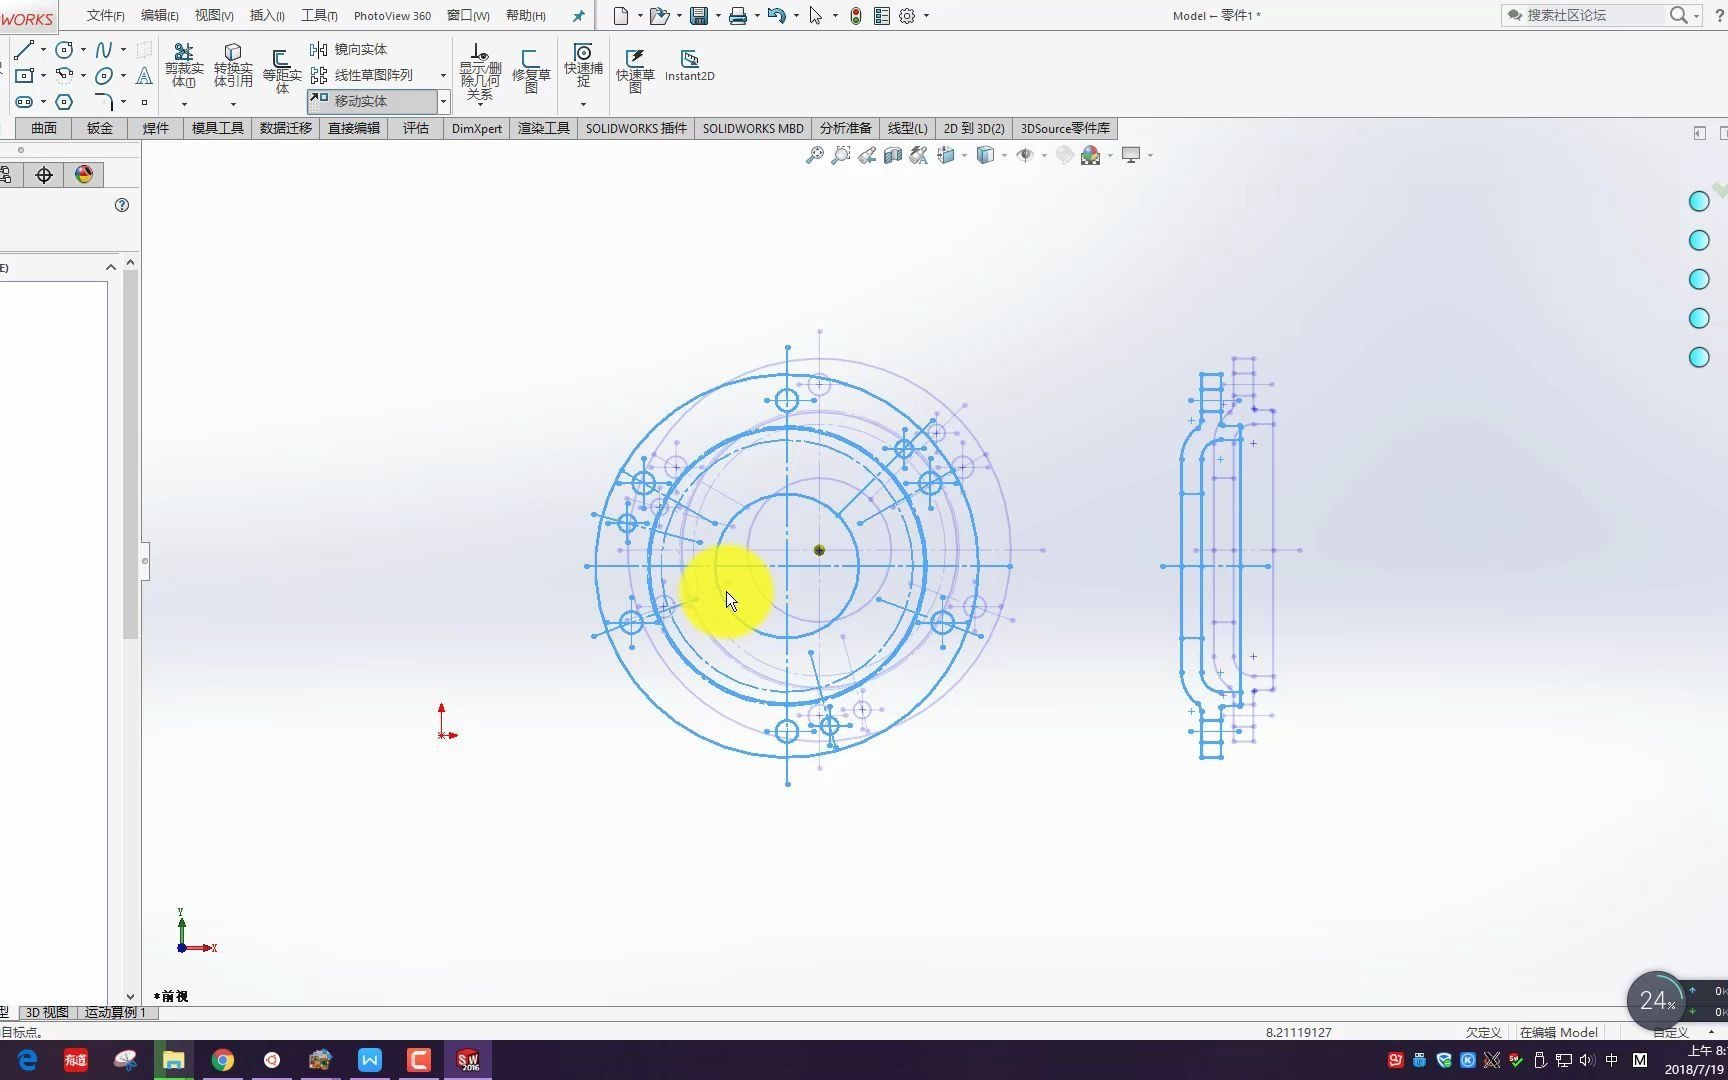Image resolution: width=1728 pixels, height=1080 pixels.
Task: Click the Rebuild traffic light icon
Action: coord(856,16)
